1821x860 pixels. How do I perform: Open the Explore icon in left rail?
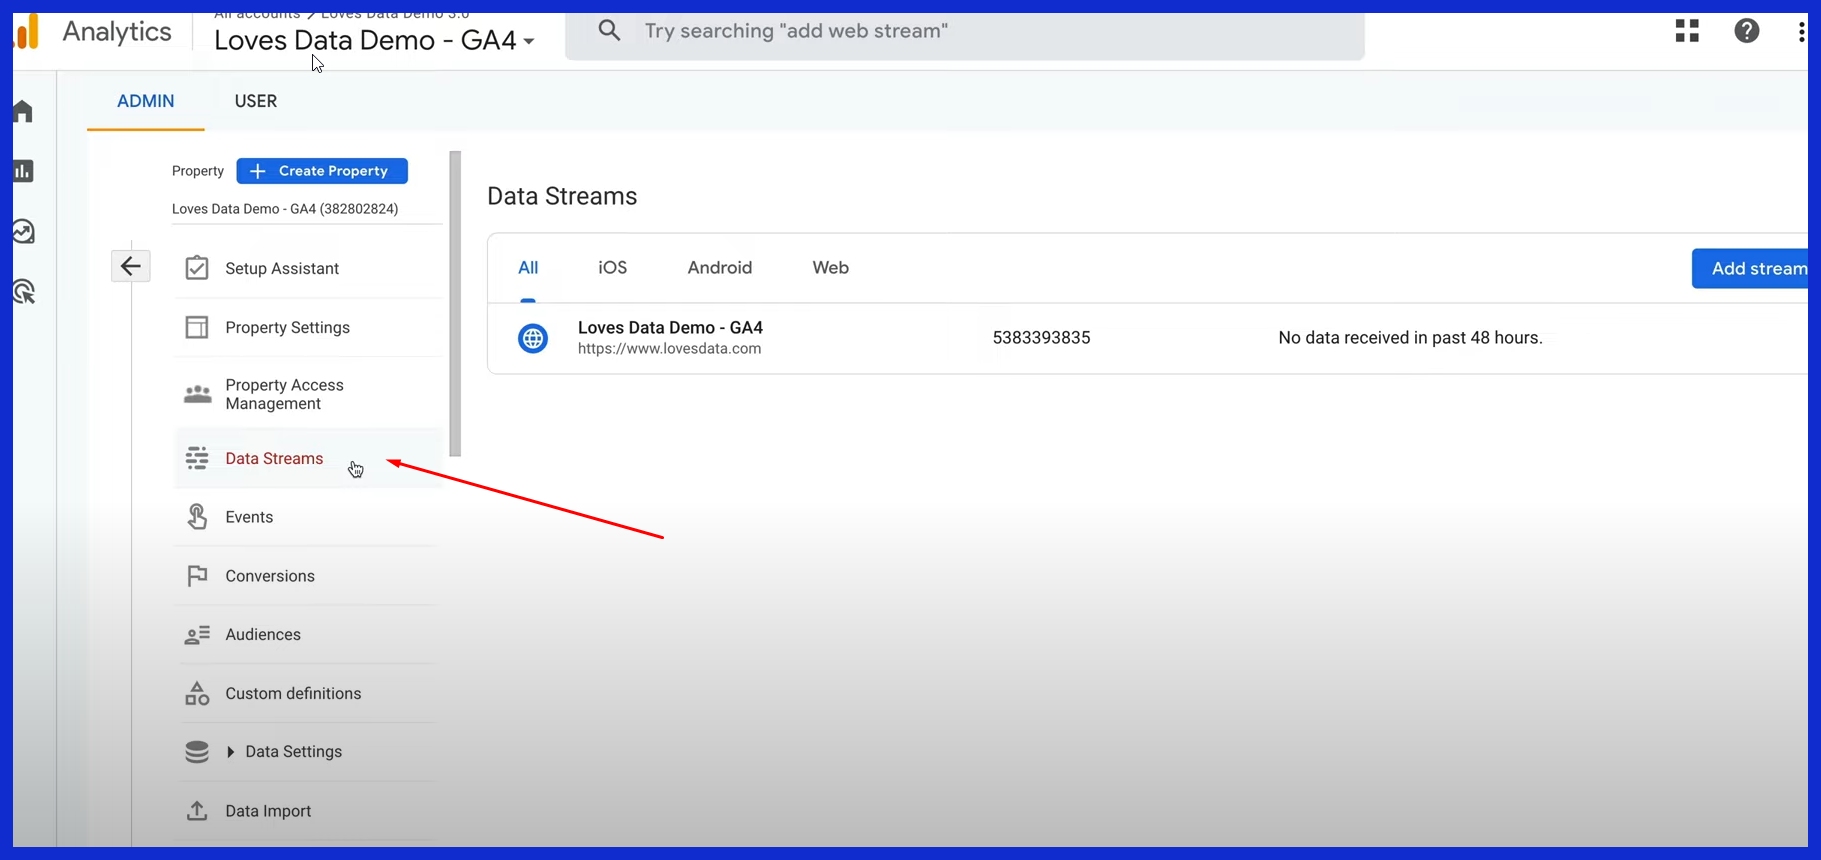tap(23, 232)
